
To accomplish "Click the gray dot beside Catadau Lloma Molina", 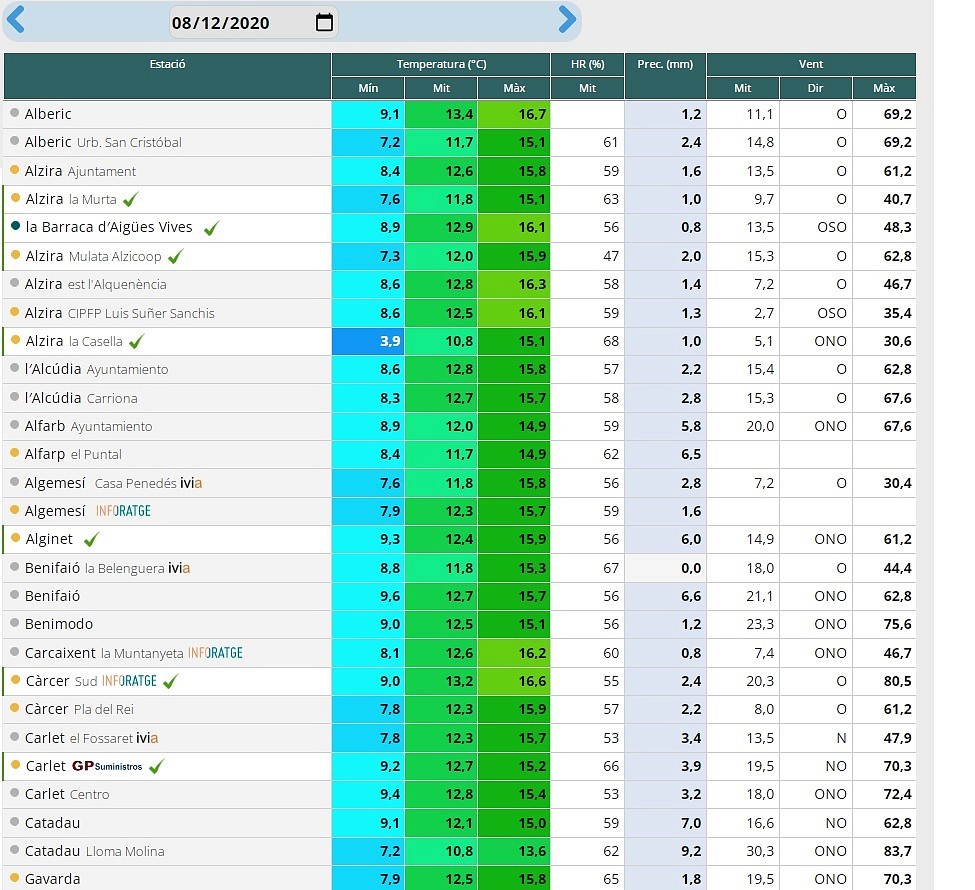I will (15, 849).
